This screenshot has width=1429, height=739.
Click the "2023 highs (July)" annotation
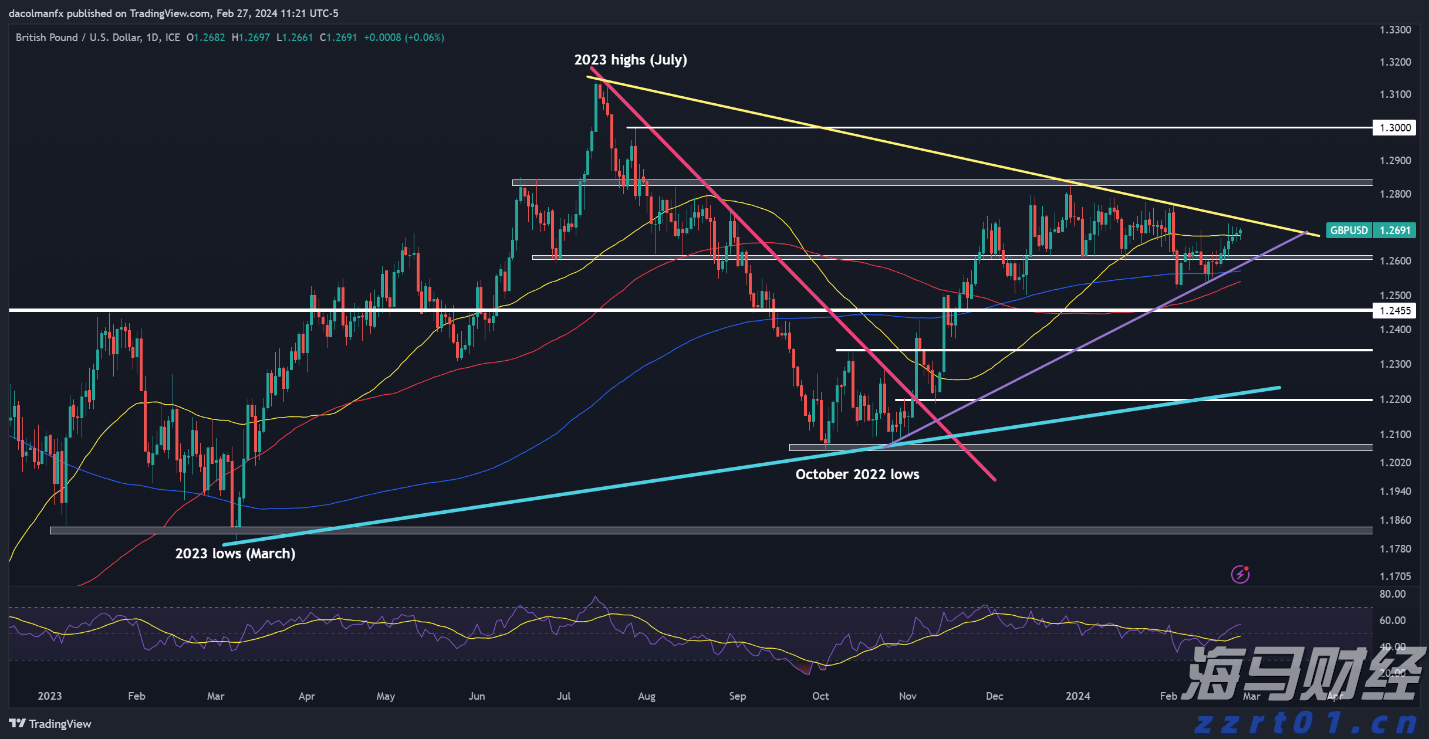(x=630, y=60)
